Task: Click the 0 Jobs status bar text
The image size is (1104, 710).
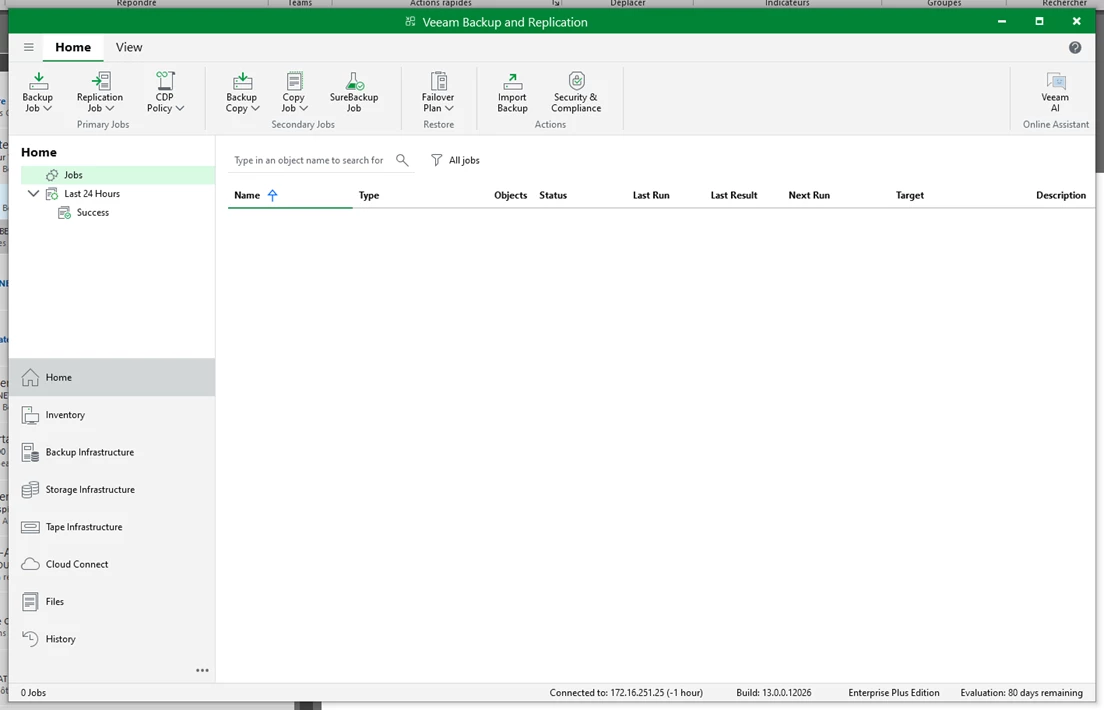Action: coord(33,693)
